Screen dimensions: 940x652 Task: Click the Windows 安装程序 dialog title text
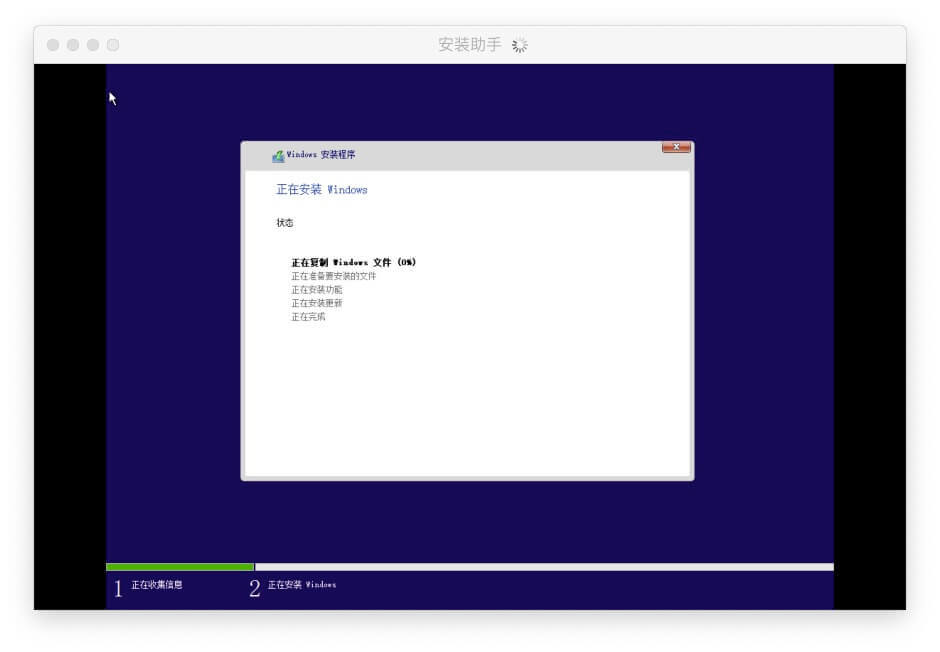[x=321, y=155]
